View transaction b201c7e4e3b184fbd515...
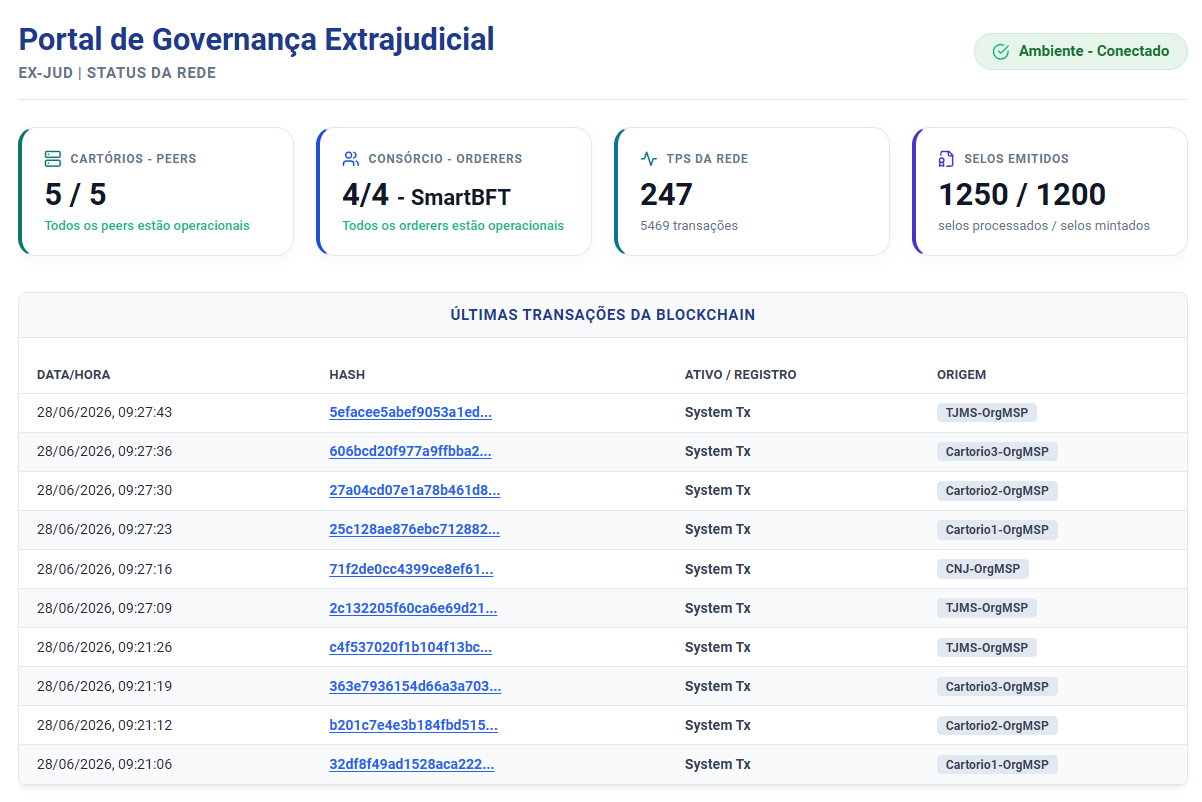The width and height of the screenshot is (1202, 802). 413,725
